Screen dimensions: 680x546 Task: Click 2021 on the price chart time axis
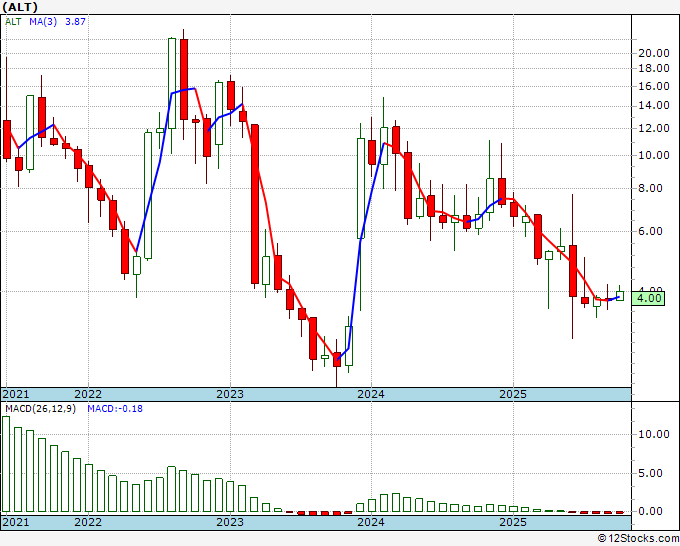(15, 394)
